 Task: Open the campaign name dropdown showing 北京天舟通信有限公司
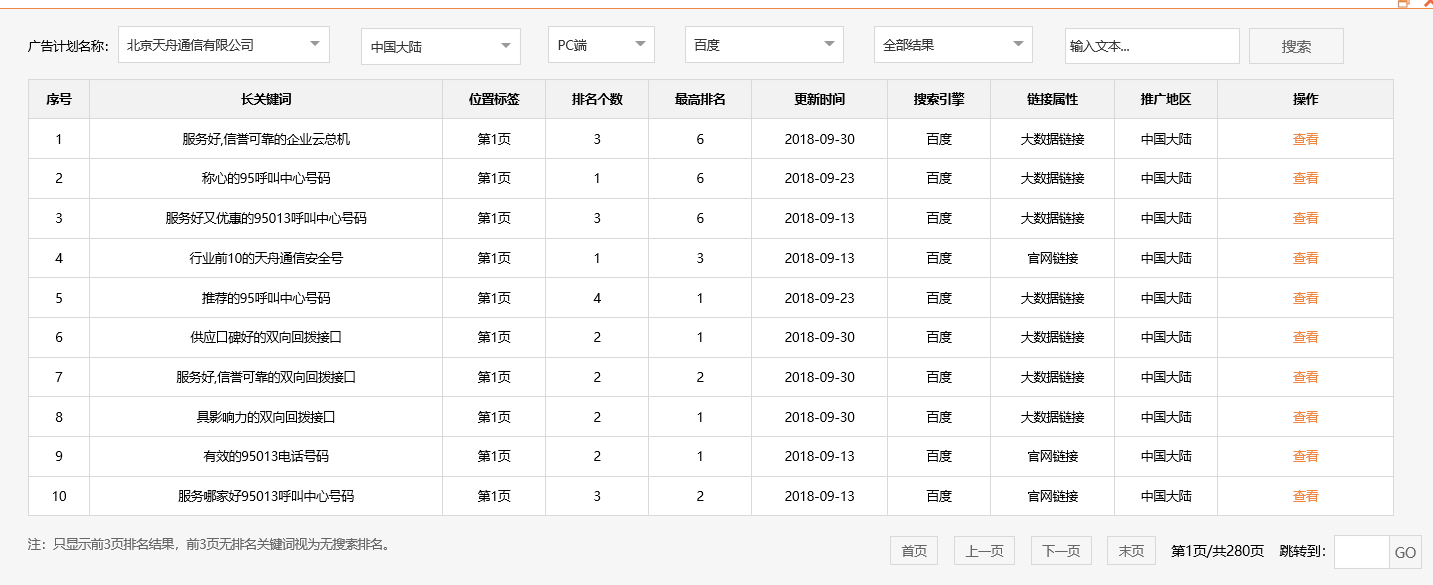[222, 44]
